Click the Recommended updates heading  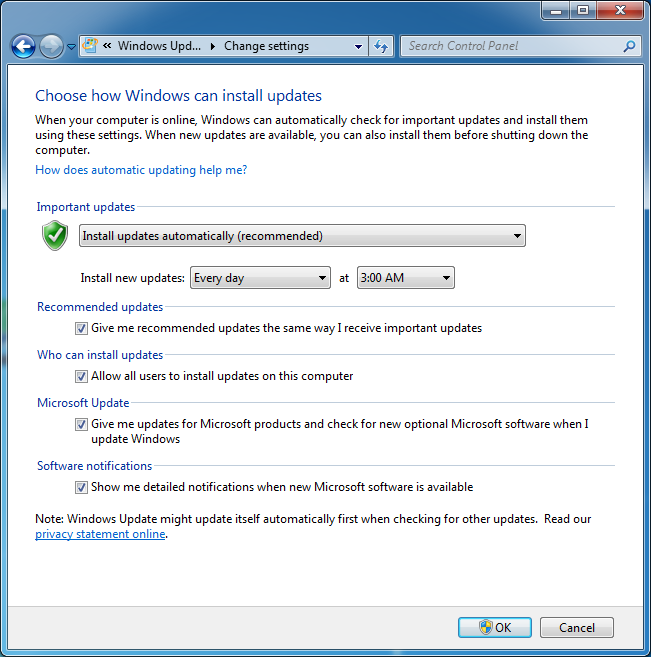(100, 307)
